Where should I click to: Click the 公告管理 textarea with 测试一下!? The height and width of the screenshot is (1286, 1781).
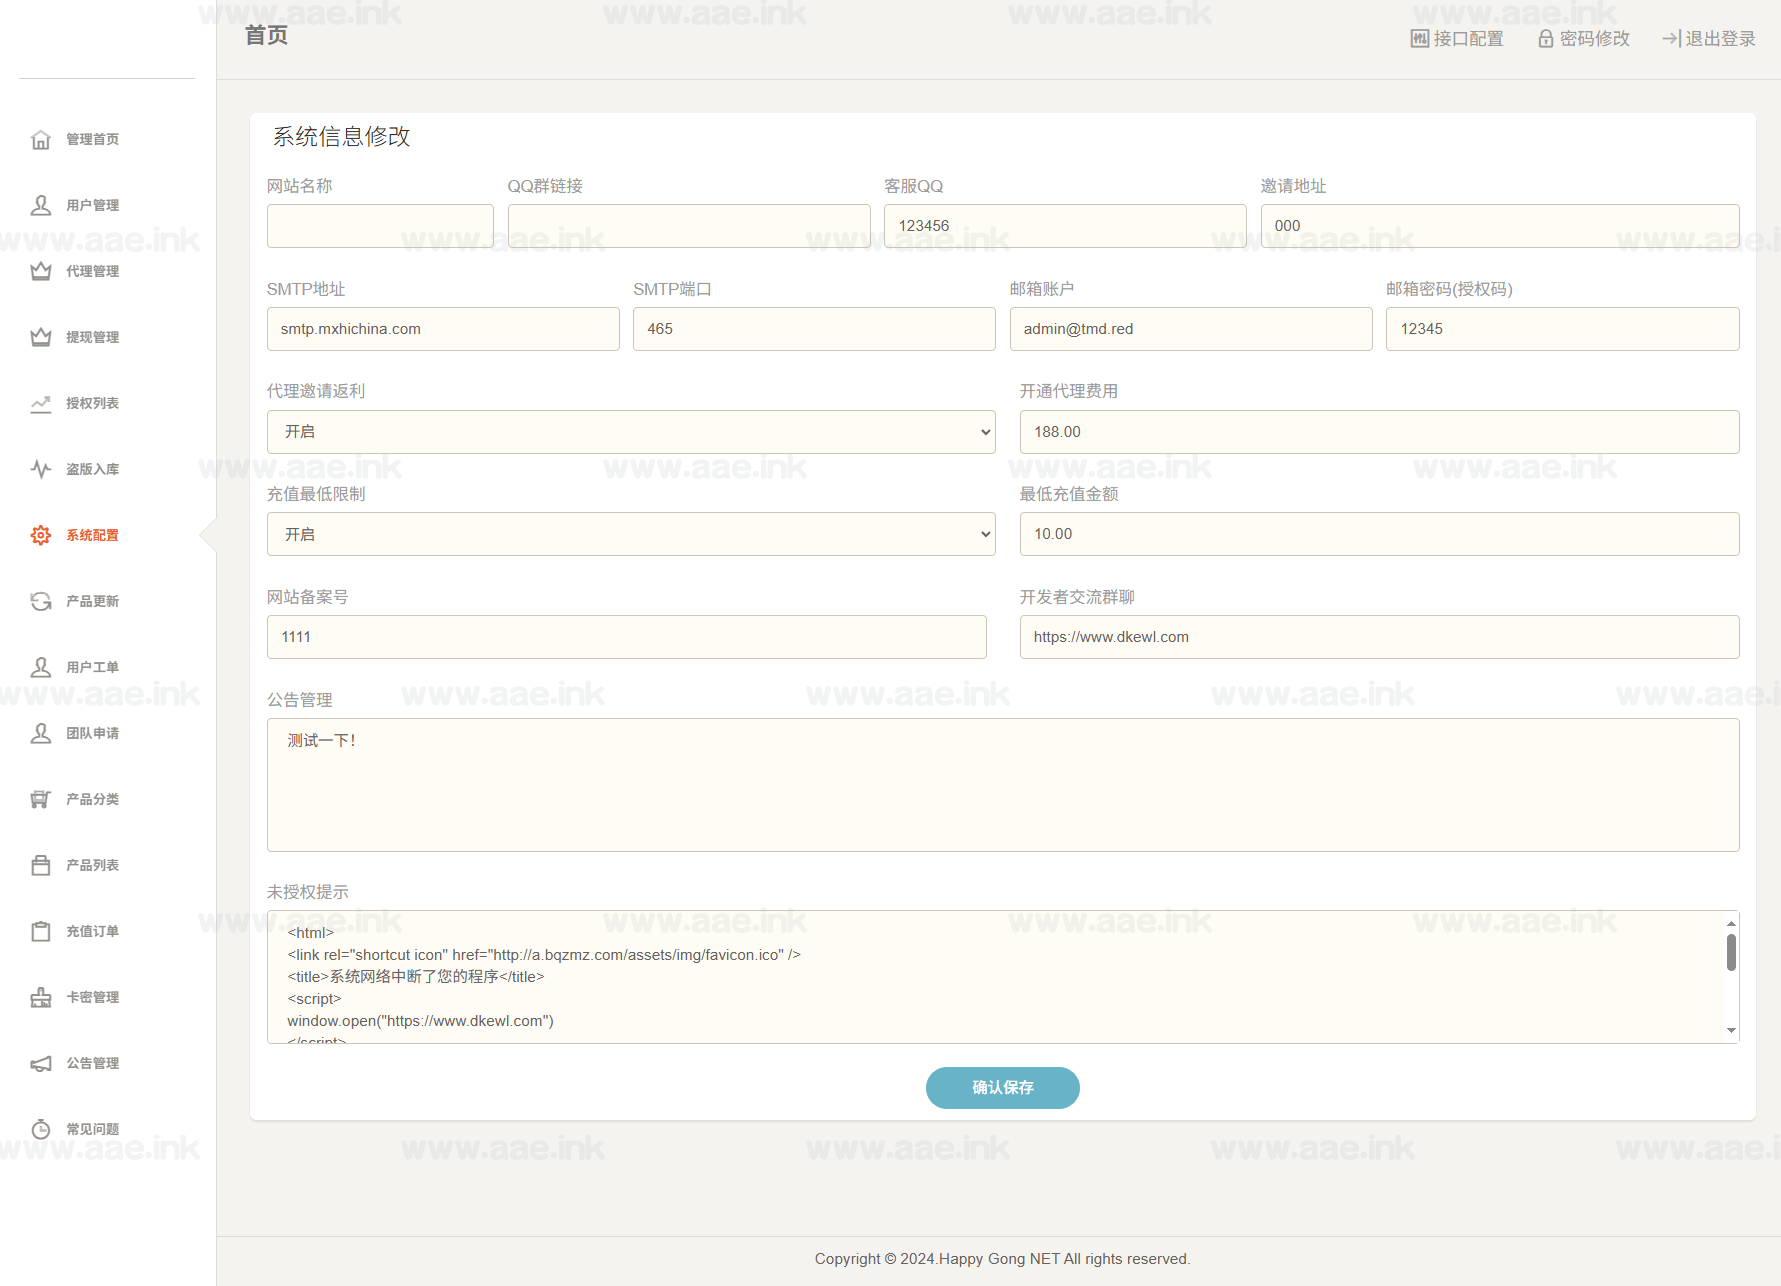(x=1003, y=785)
